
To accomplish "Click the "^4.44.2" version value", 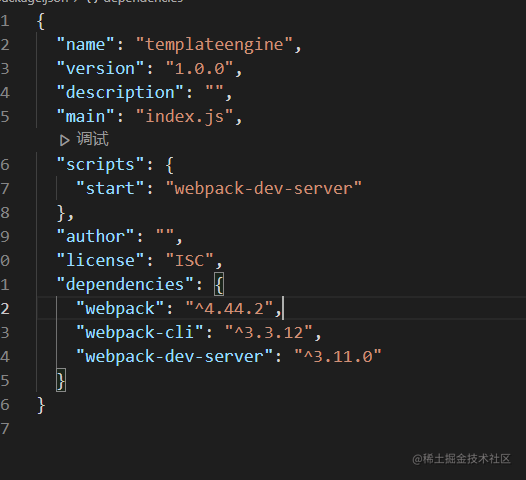I will (x=229, y=309).
